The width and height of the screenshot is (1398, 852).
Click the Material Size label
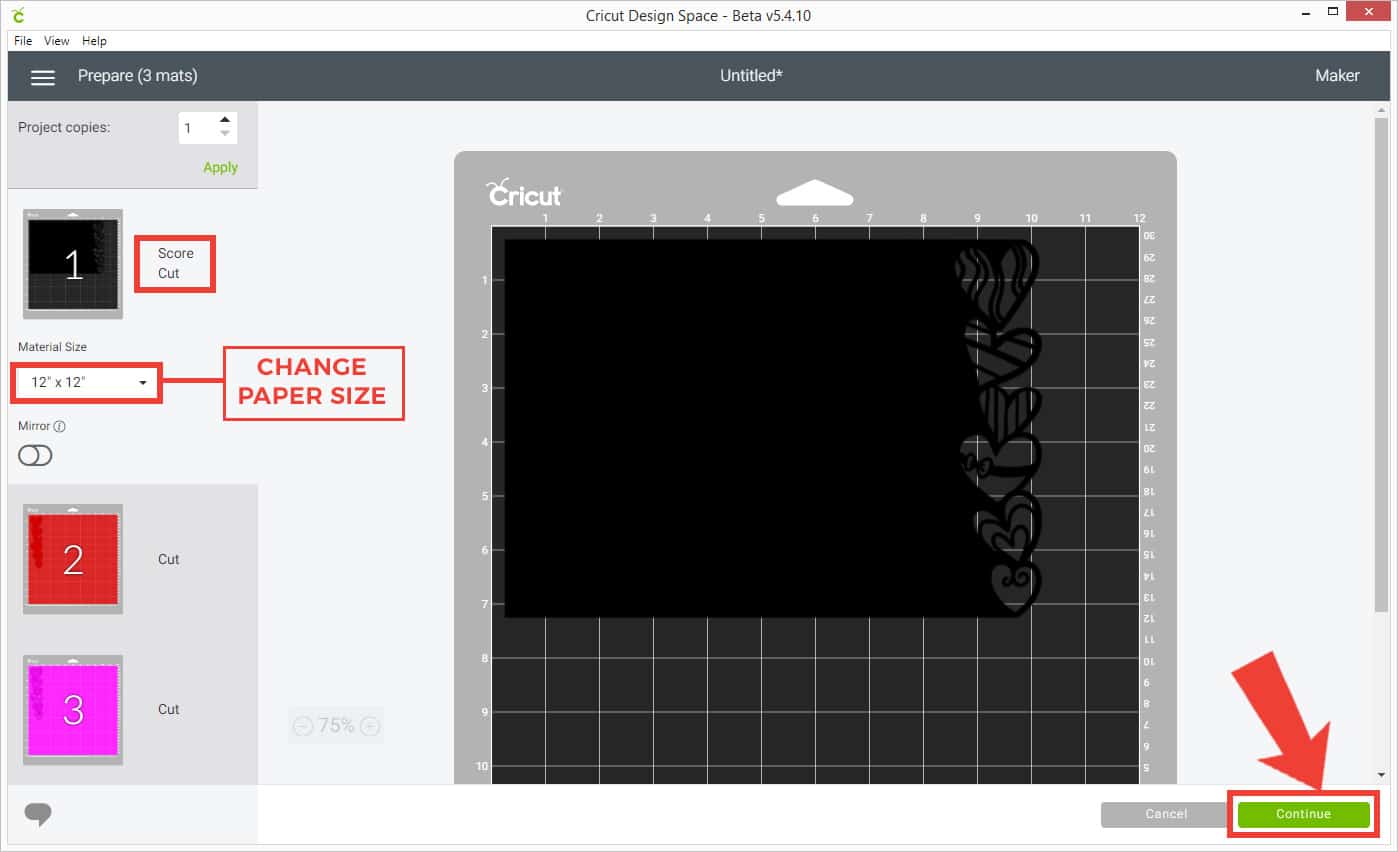coord(52,347)
